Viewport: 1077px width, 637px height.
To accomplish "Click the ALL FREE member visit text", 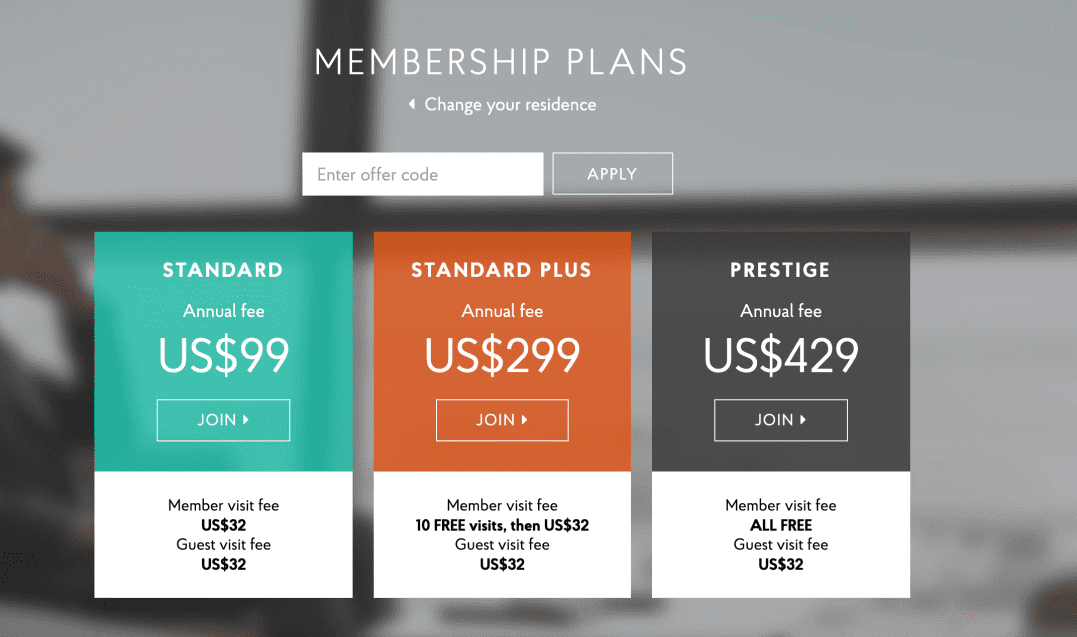I will click(x=781, y=525).
